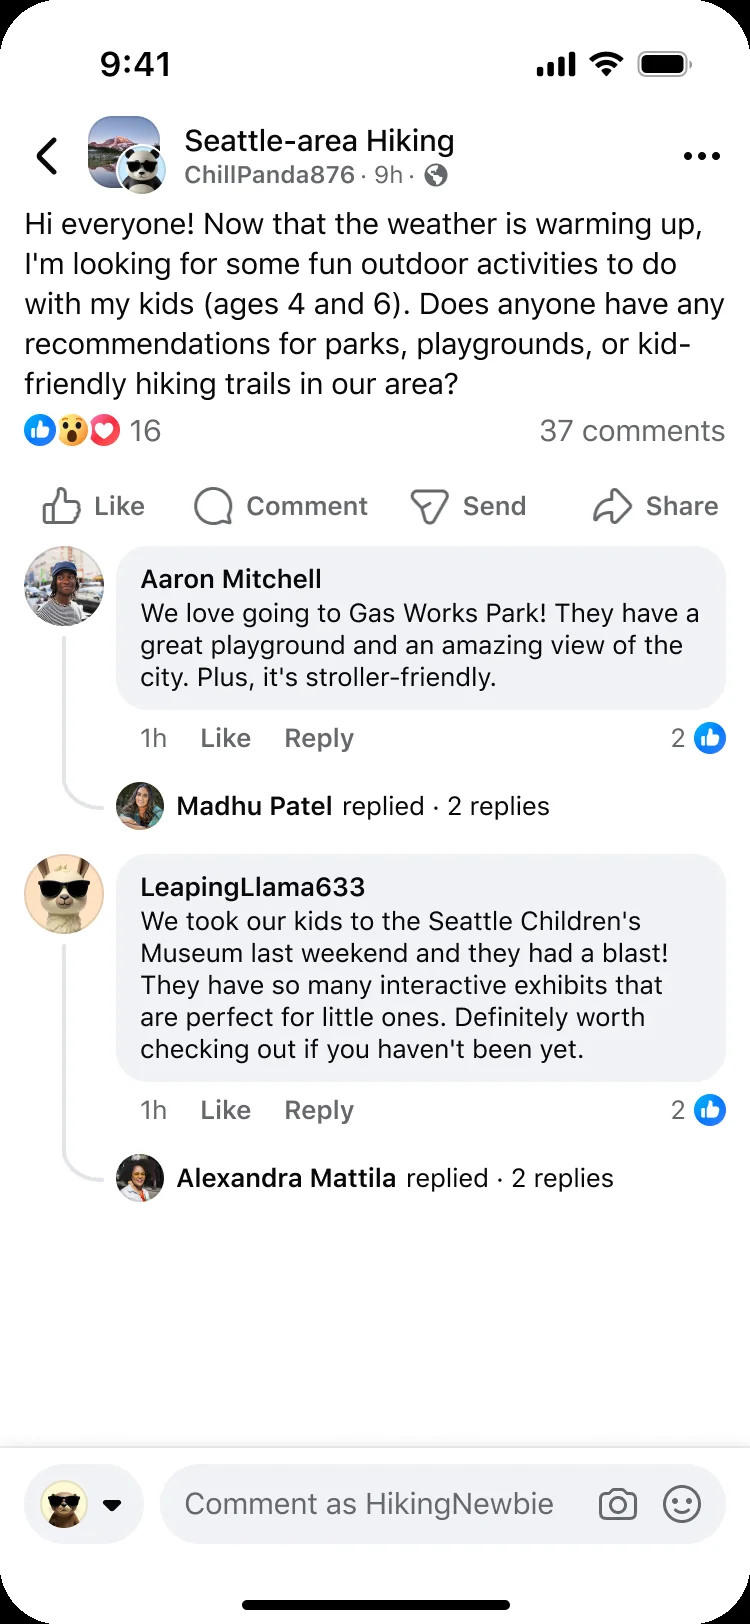750x1624 pixels.
Task: Tap the Send action under the post
Action: (x=468, y=506)
